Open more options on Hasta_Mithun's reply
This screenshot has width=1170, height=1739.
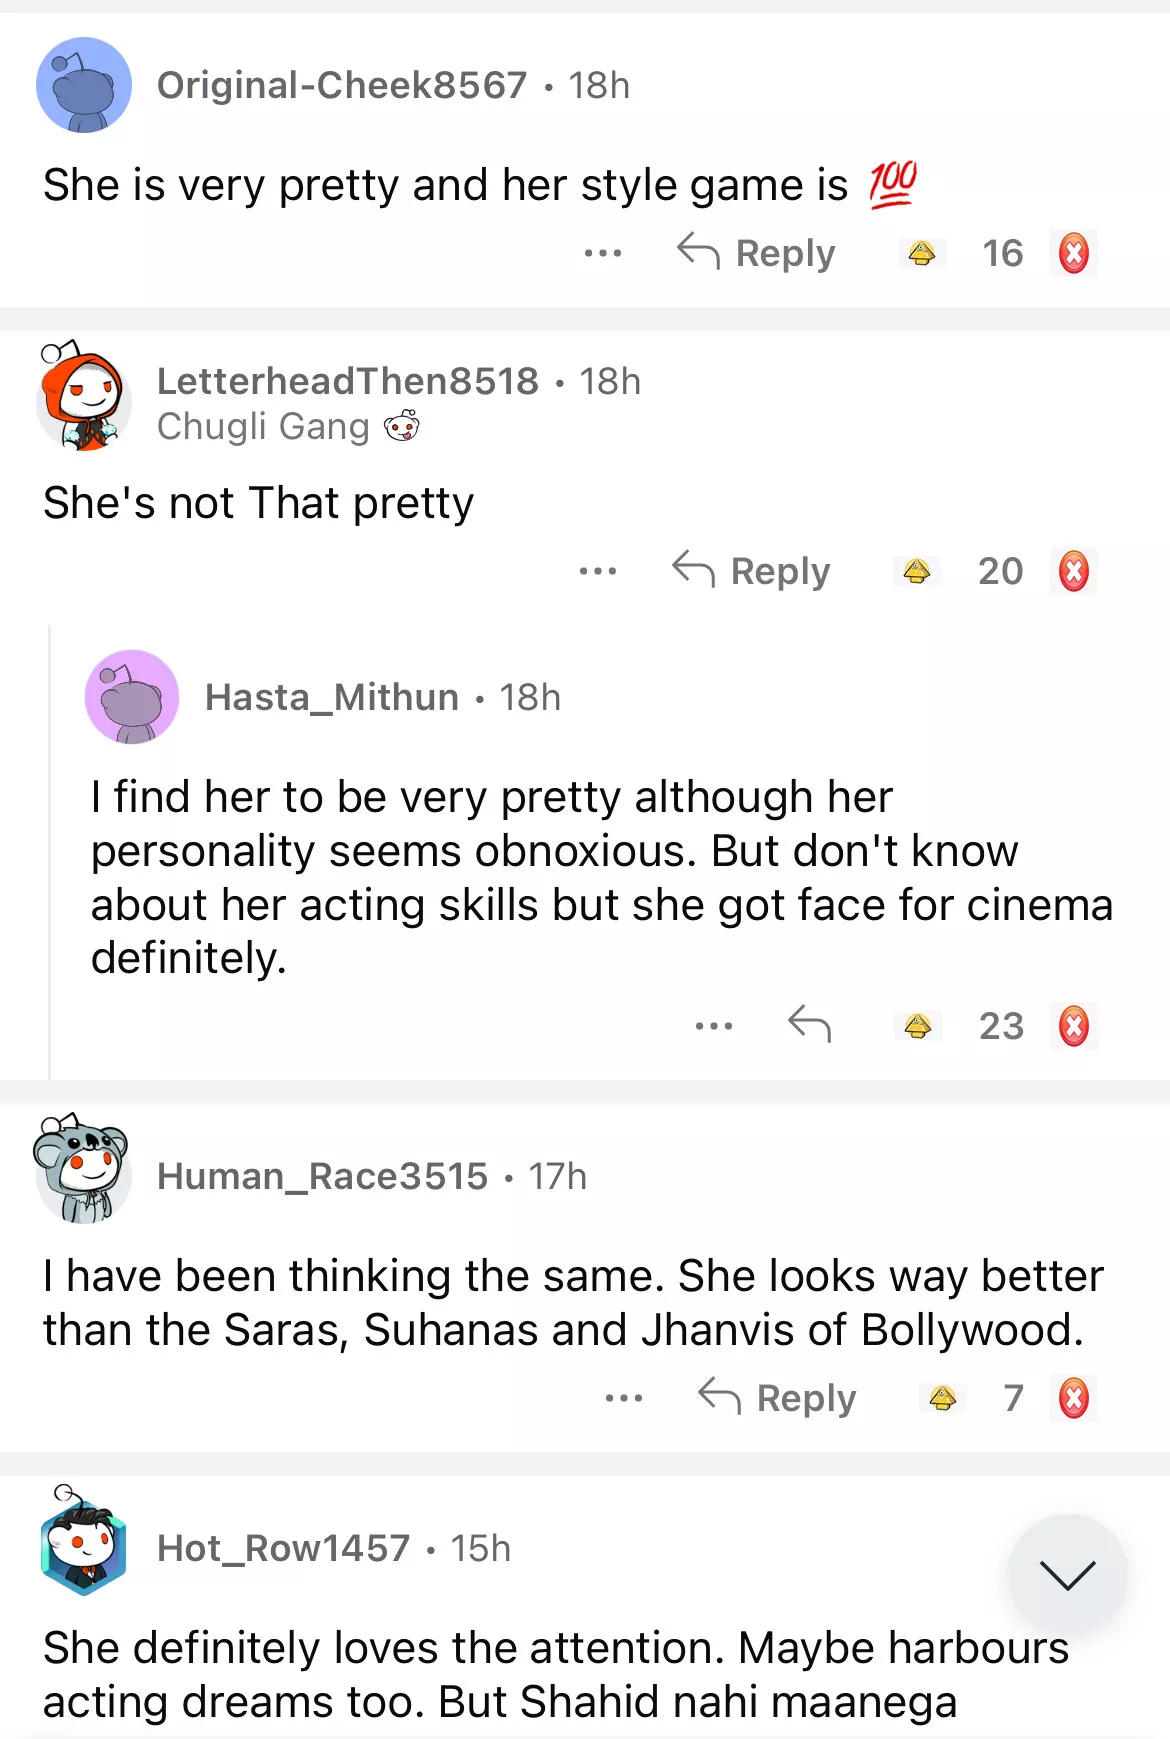tap(714, 1026)
